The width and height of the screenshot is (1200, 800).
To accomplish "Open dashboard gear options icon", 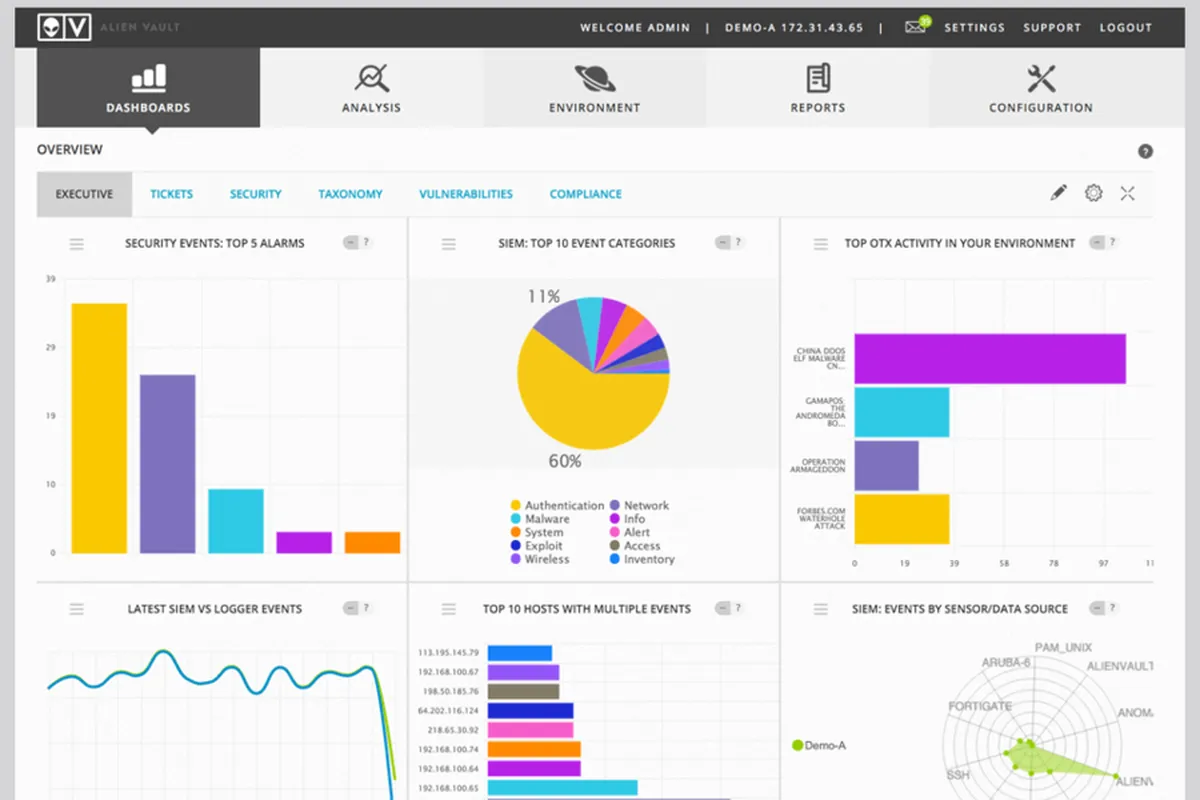I will [x=1093, y=193].
